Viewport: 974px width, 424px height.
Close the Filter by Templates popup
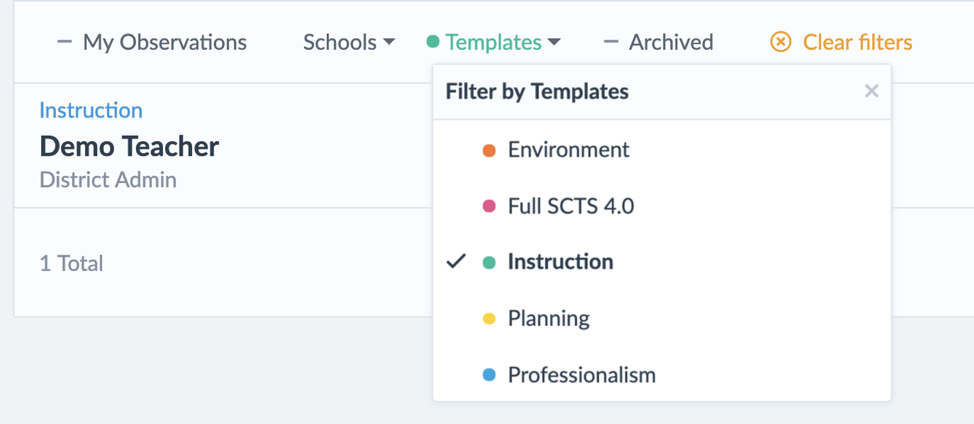click(871, 91)
